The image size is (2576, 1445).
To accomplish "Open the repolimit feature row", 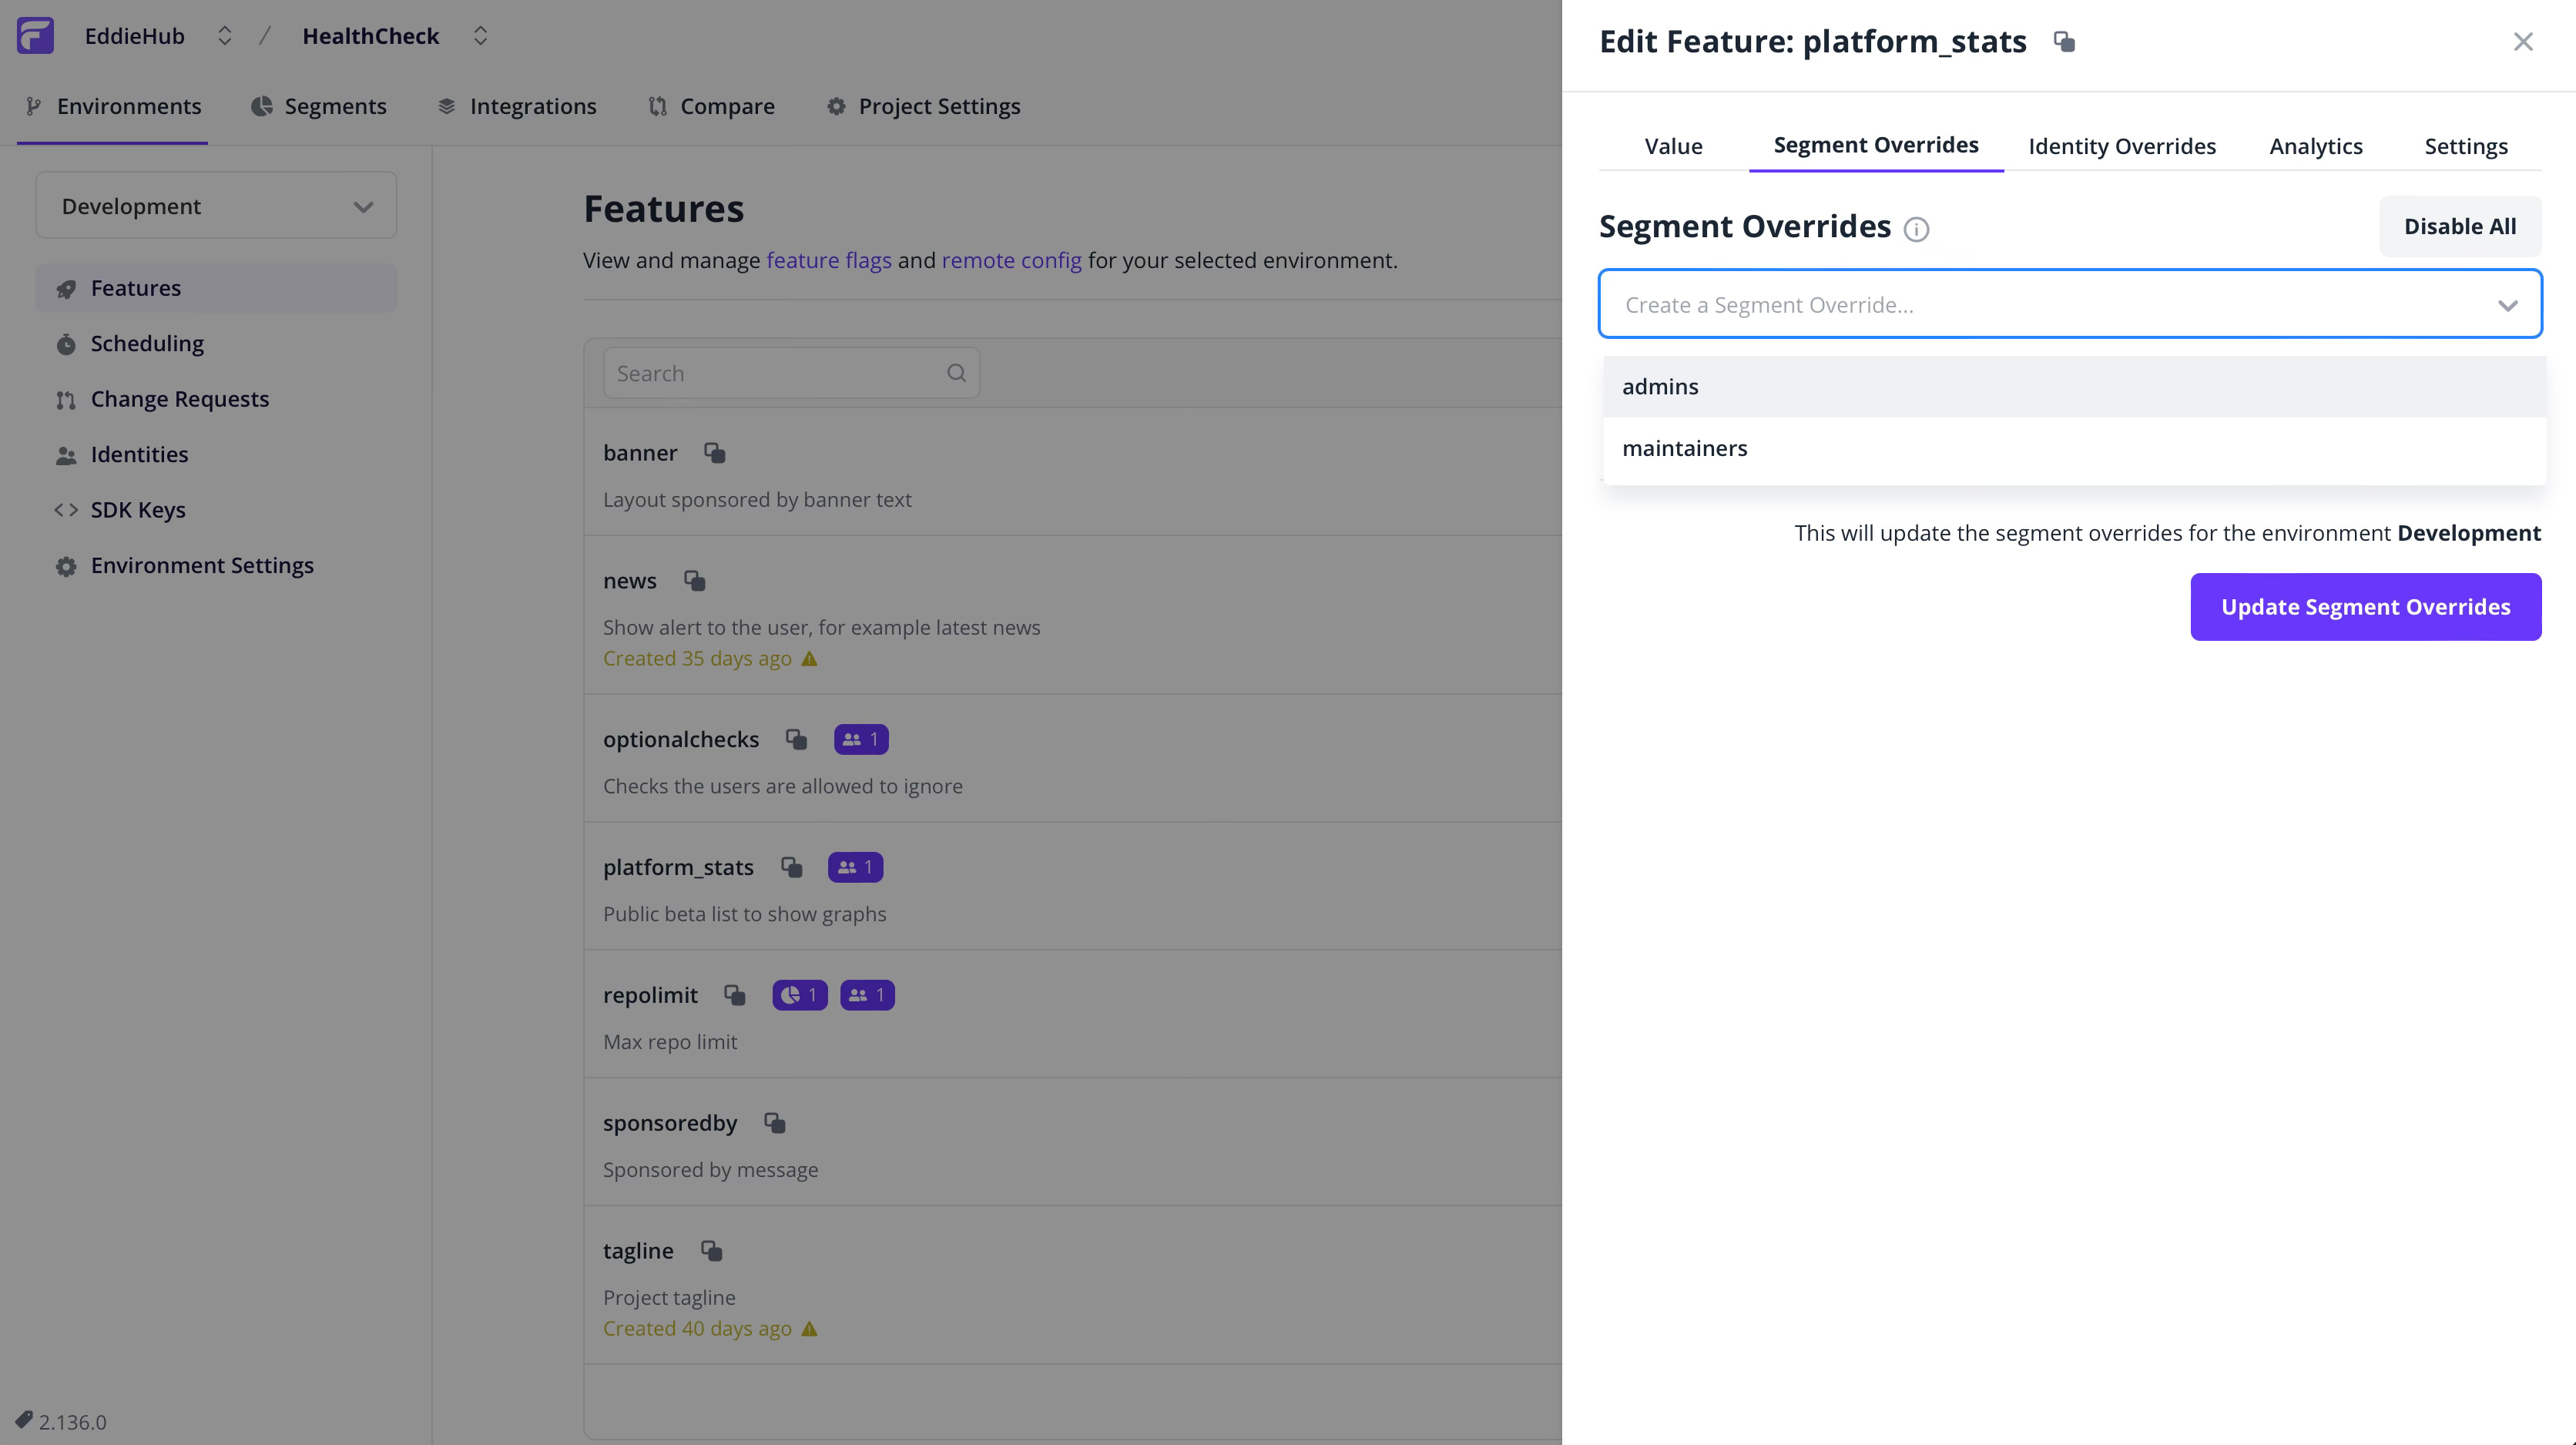I will (x=1073, y=1014).
